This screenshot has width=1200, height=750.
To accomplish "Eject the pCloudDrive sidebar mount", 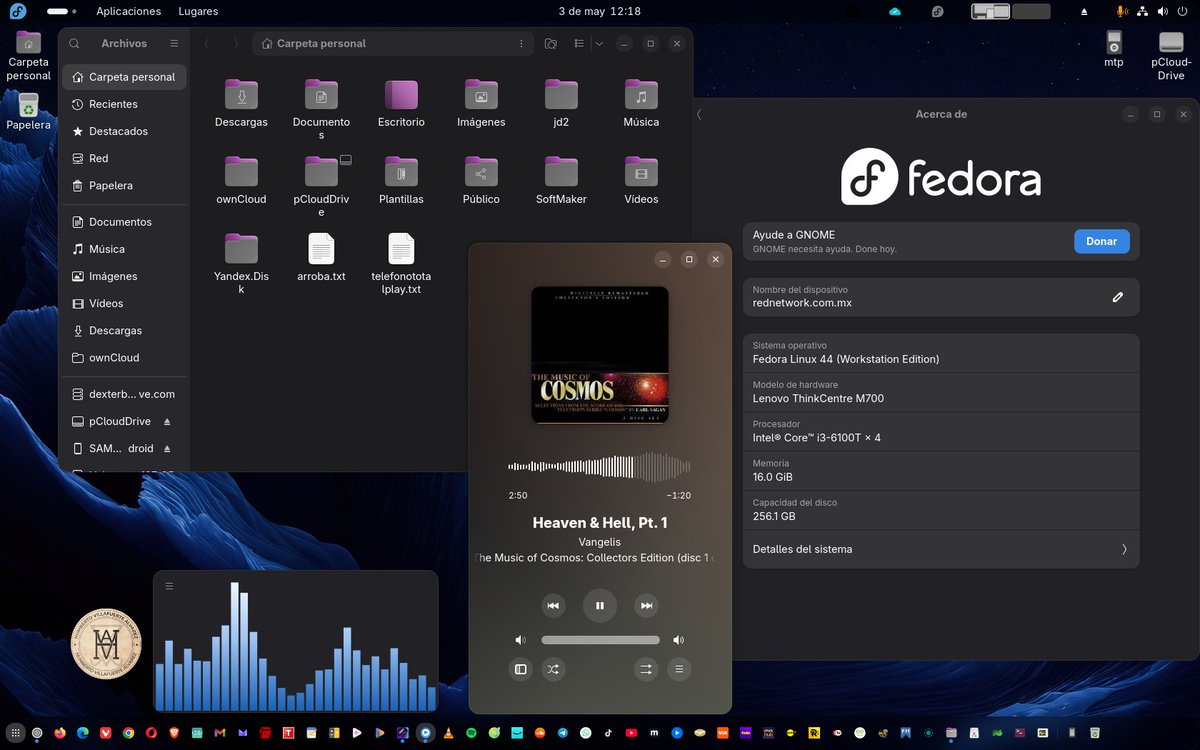I will (x=167, y=421).
